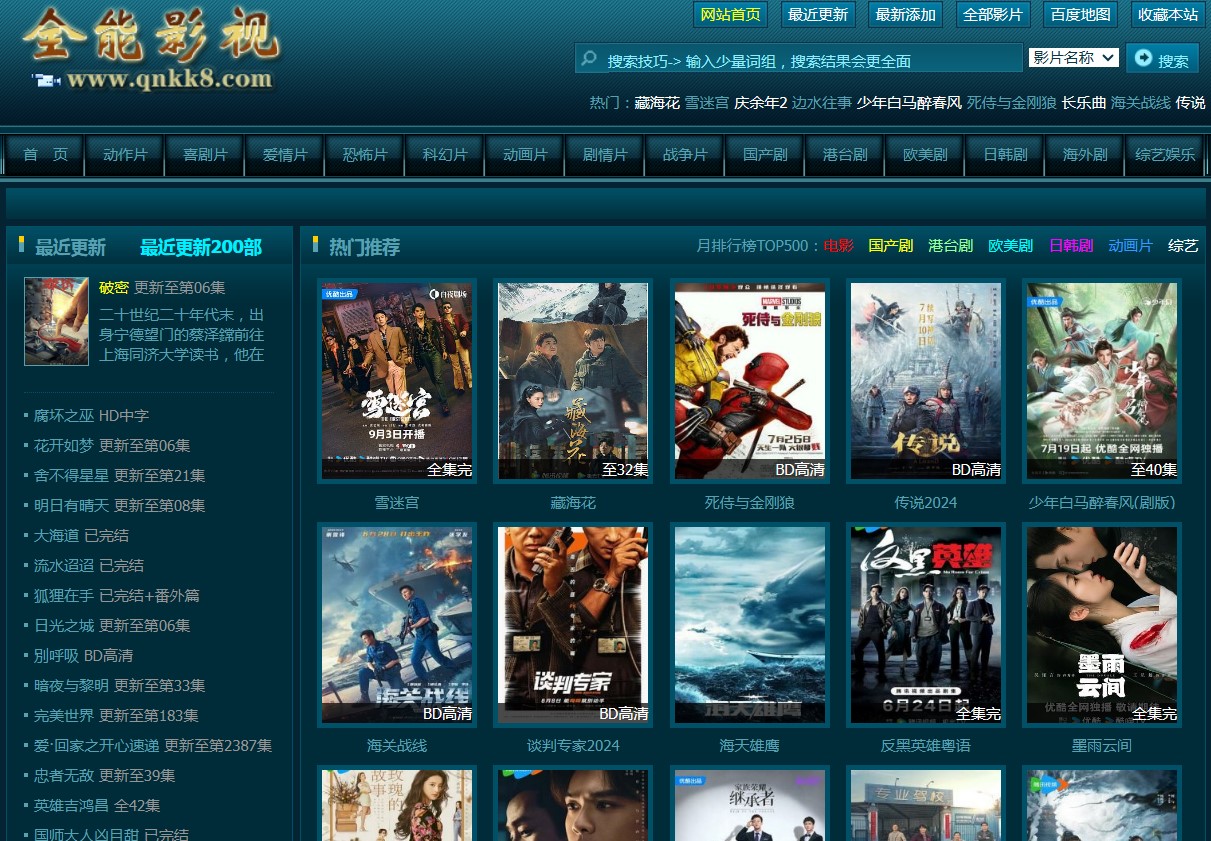This screenshot has width=1211, height=841.
Task: Open ranking link 综艺 in TOP500
Action: 1183,246
